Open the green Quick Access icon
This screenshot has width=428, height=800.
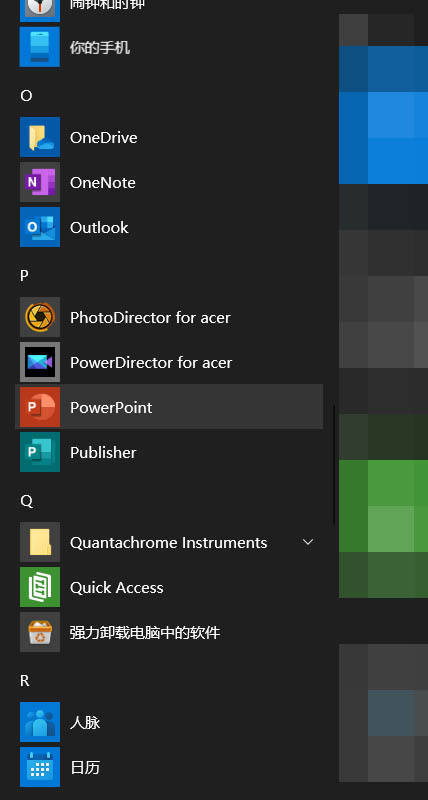(40, 587)
